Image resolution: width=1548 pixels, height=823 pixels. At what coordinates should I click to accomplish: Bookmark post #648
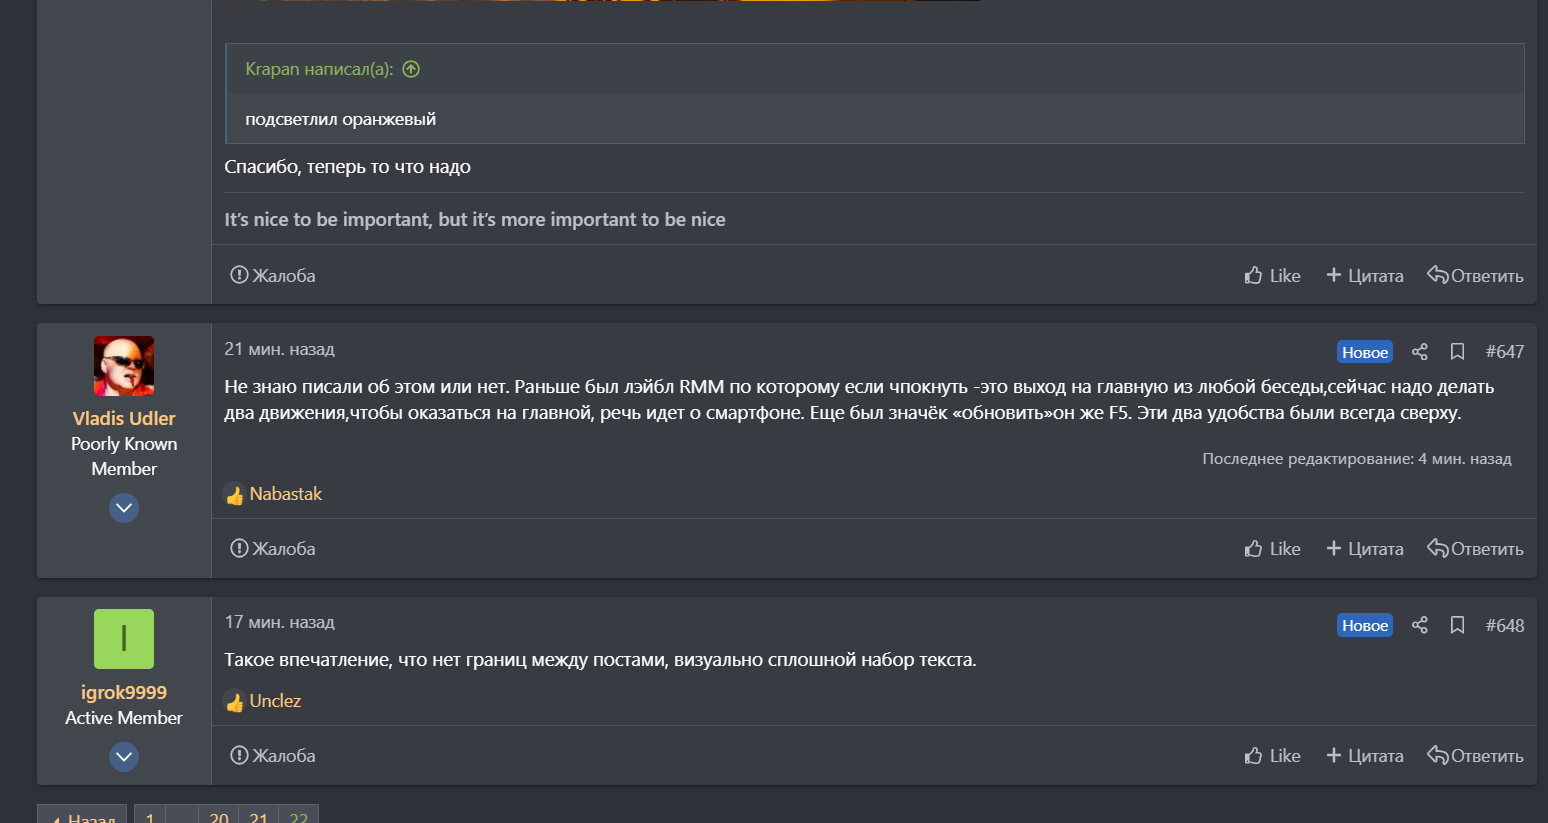tap(1457, 625)
